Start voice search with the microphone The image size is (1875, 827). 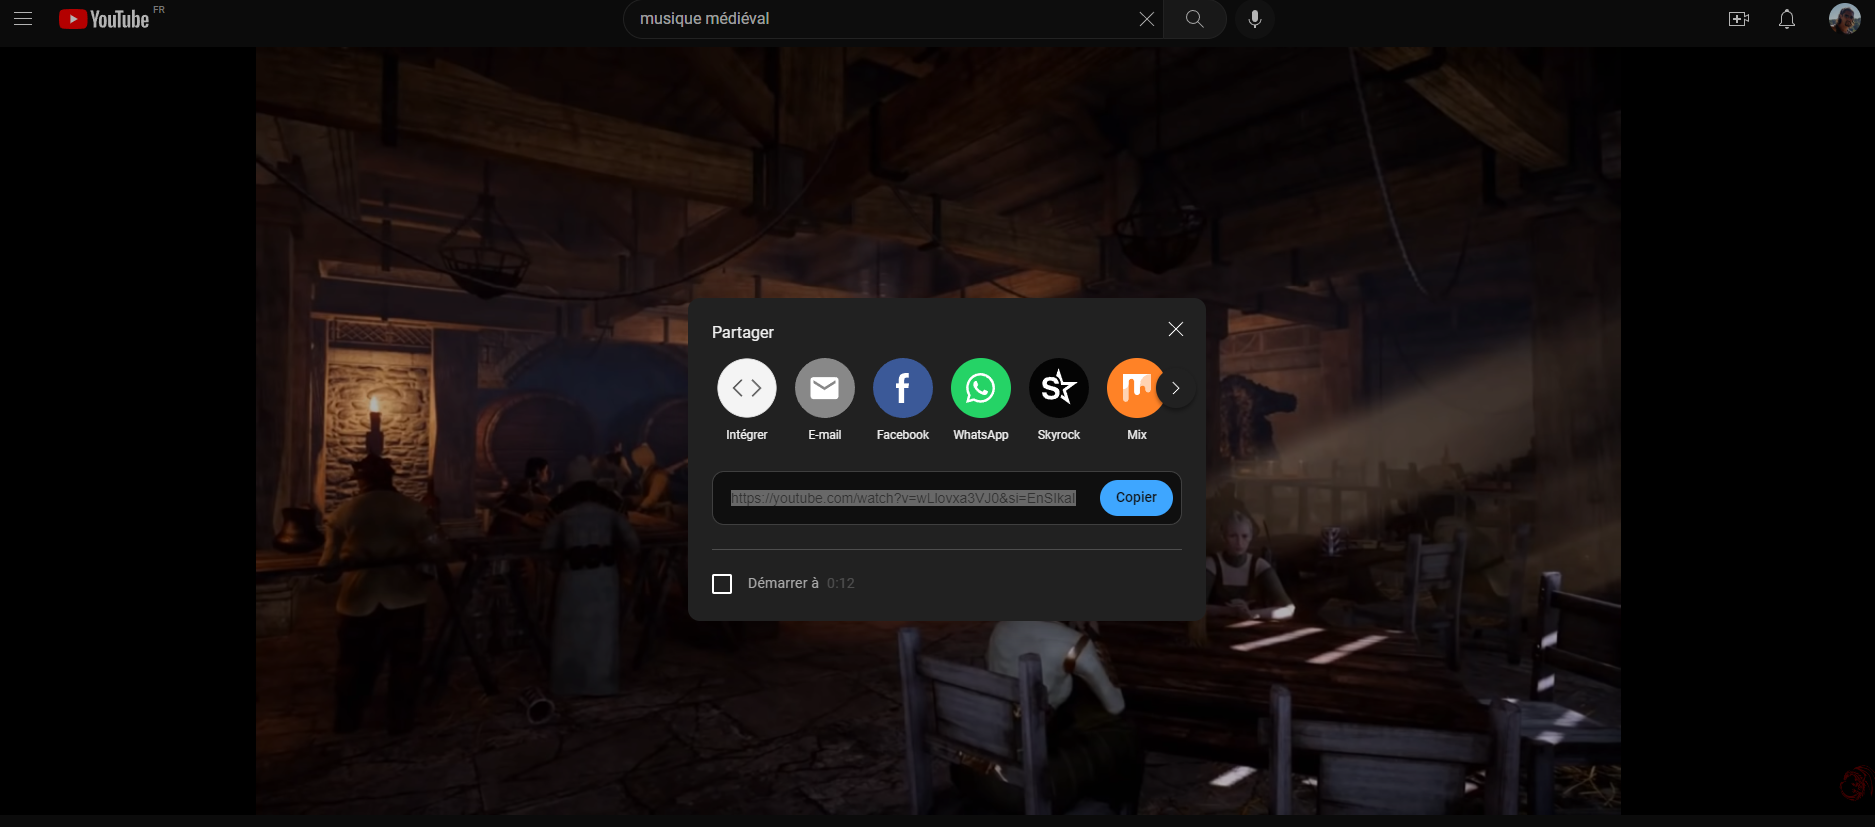coord(1255,19)
